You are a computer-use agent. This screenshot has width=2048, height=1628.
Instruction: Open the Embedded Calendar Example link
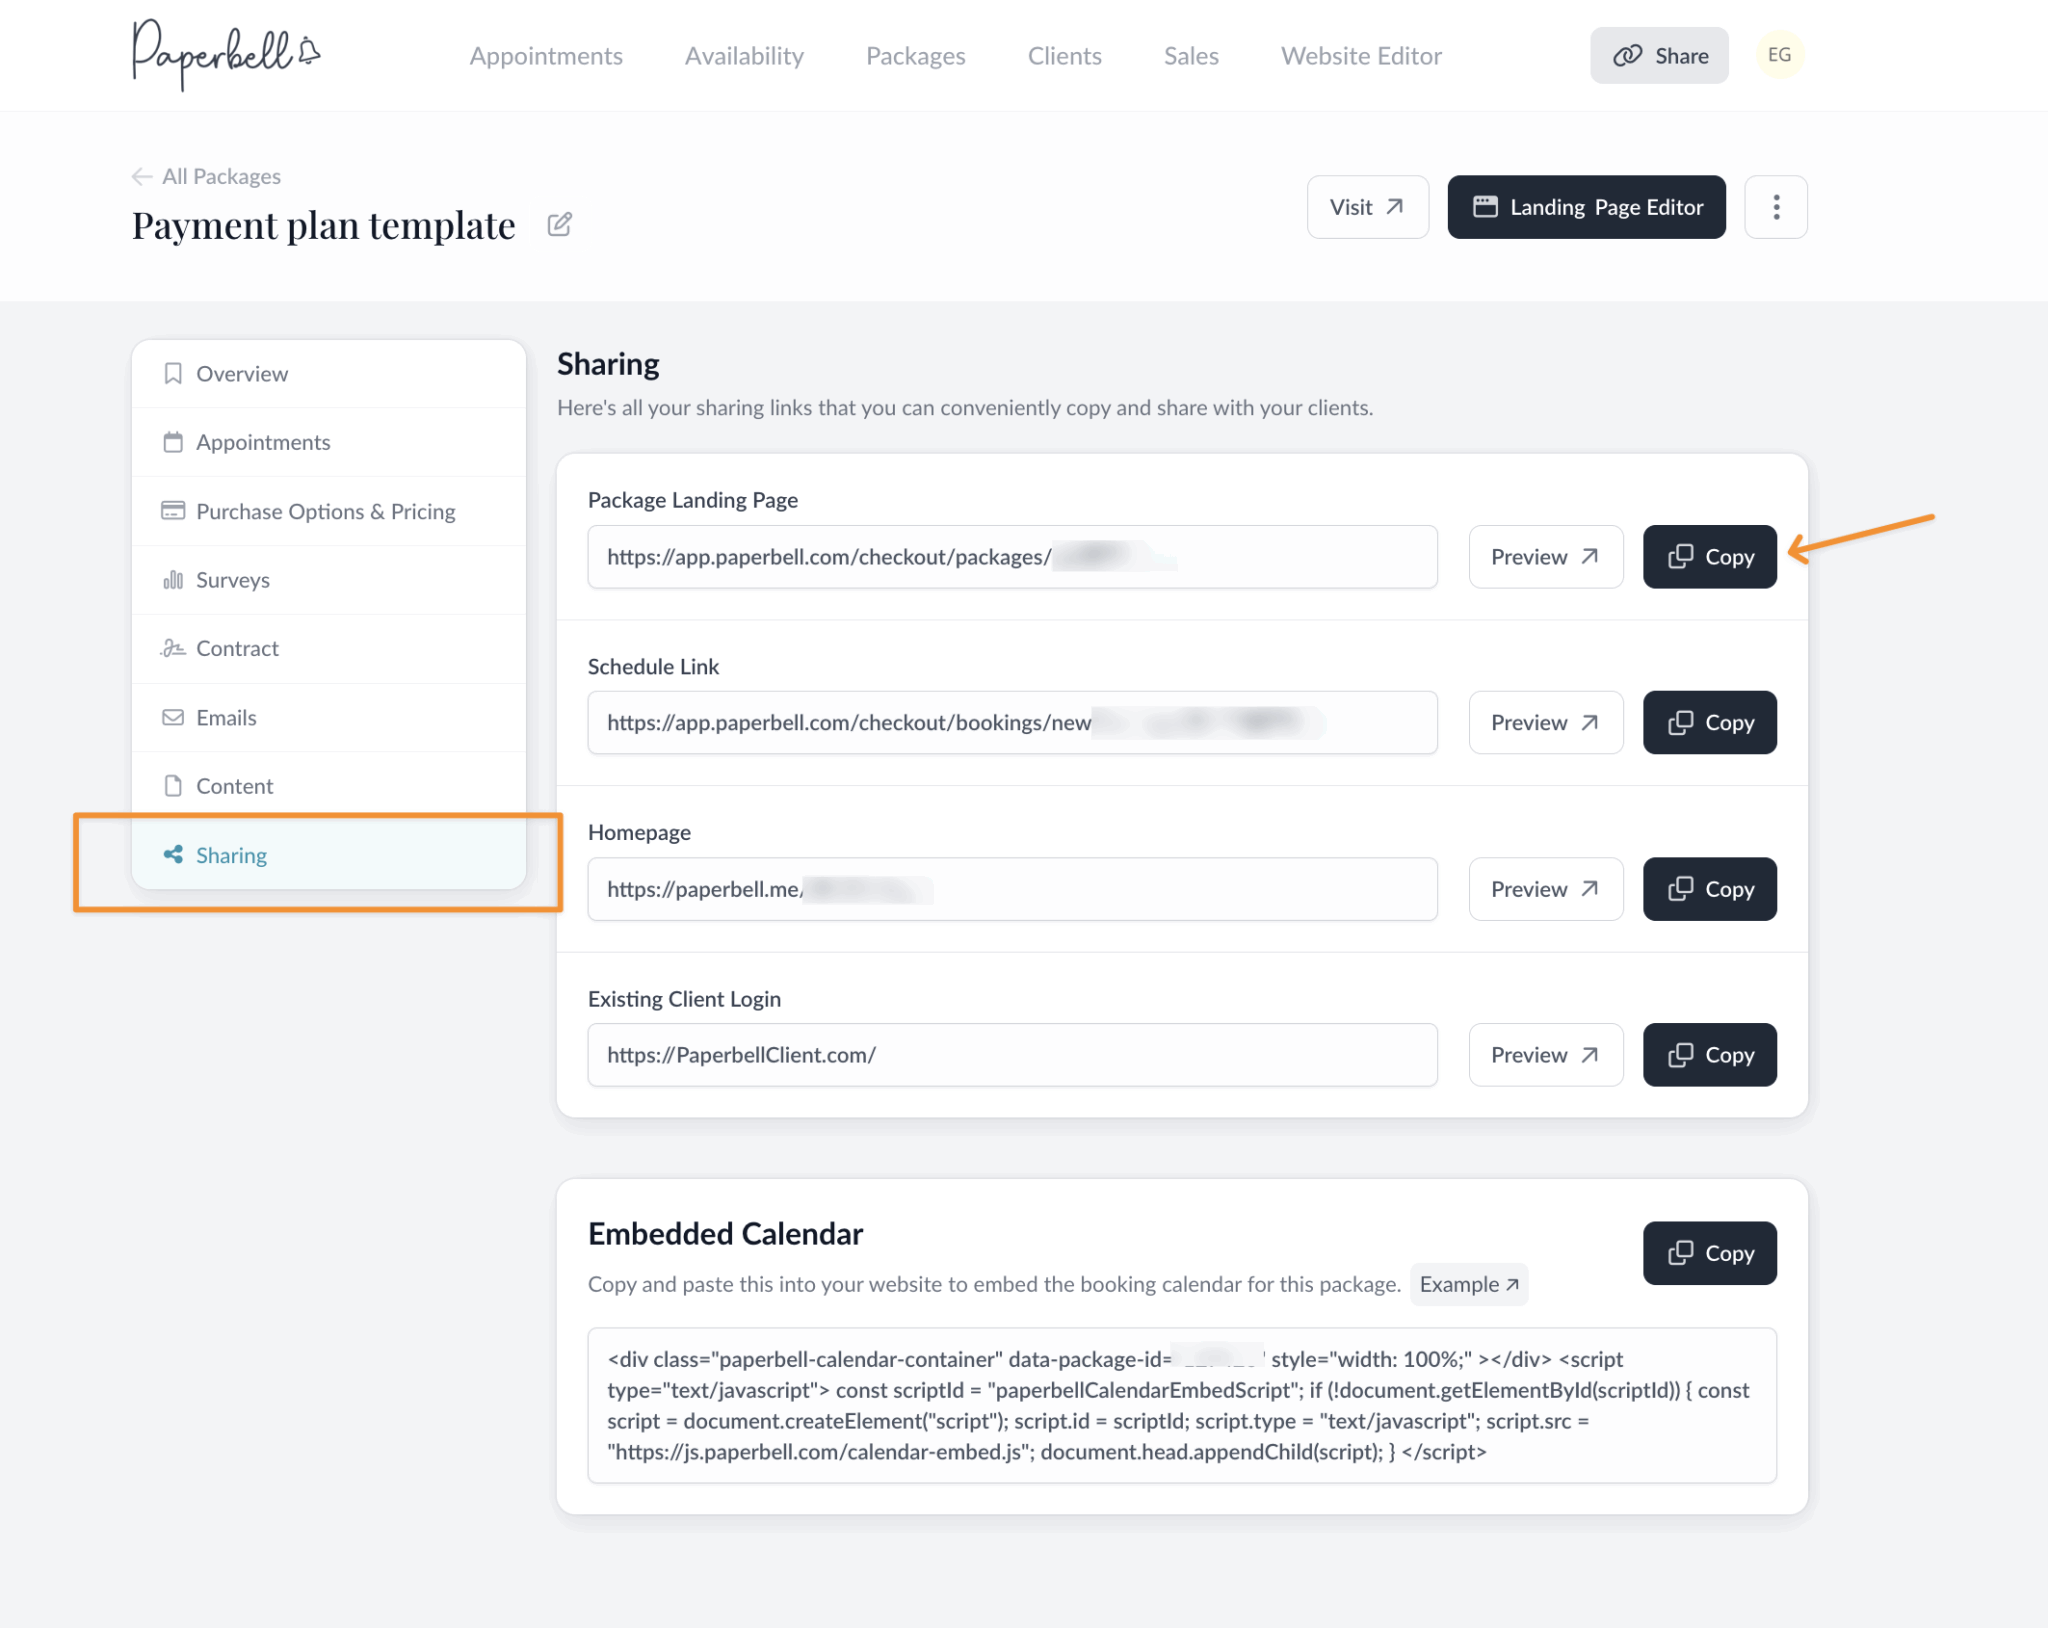tap(1468, 1284)
